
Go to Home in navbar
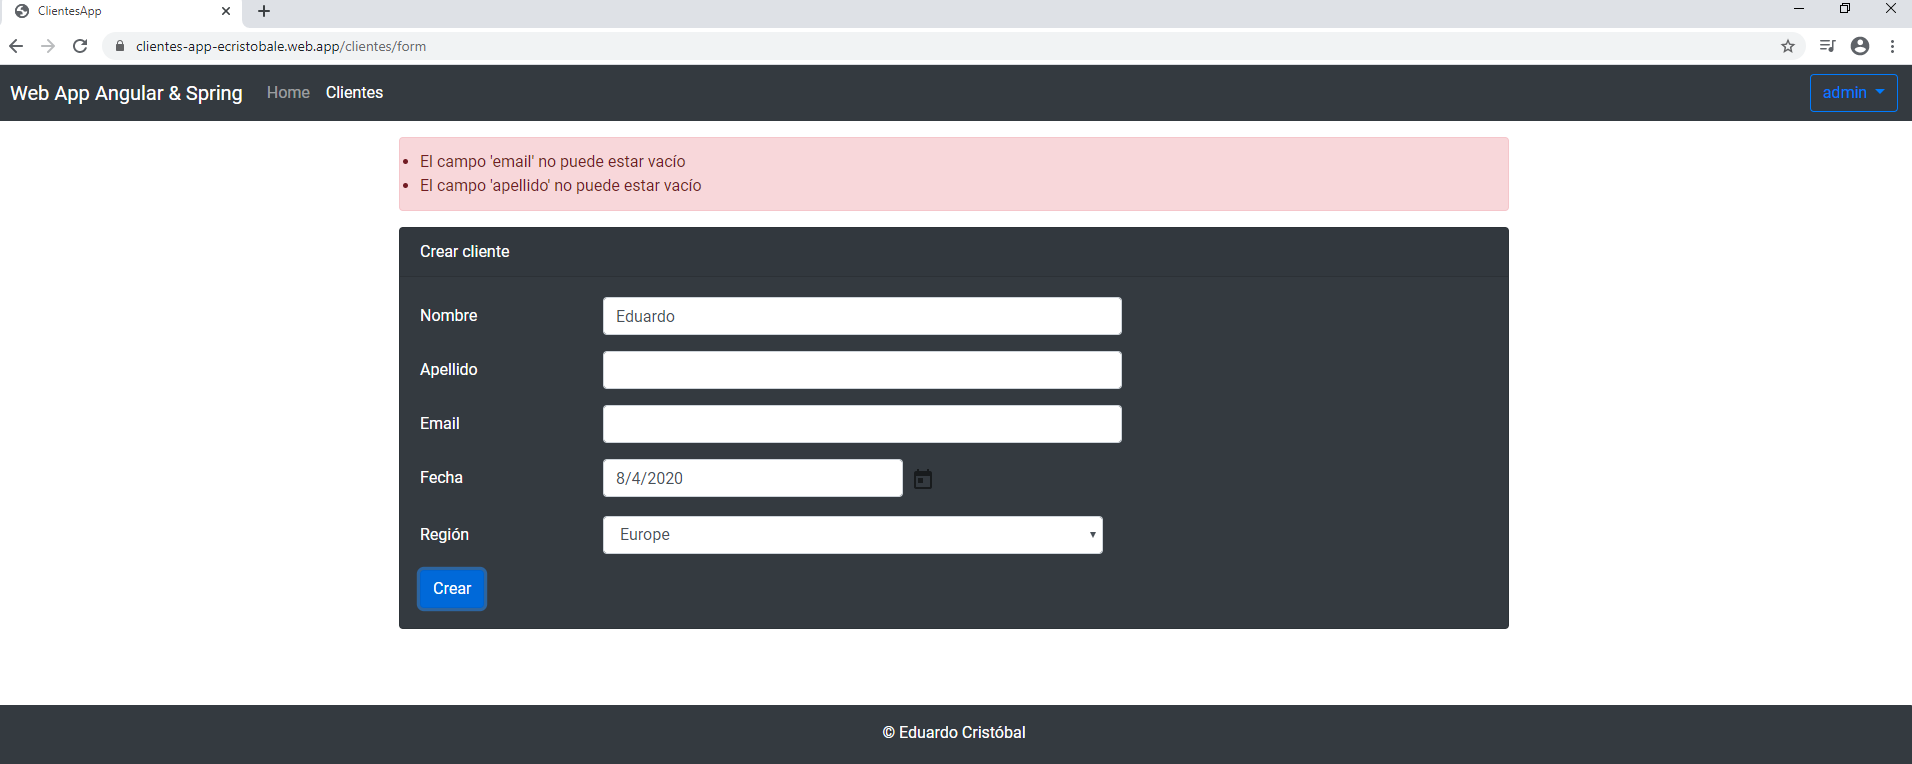(288, 92)
